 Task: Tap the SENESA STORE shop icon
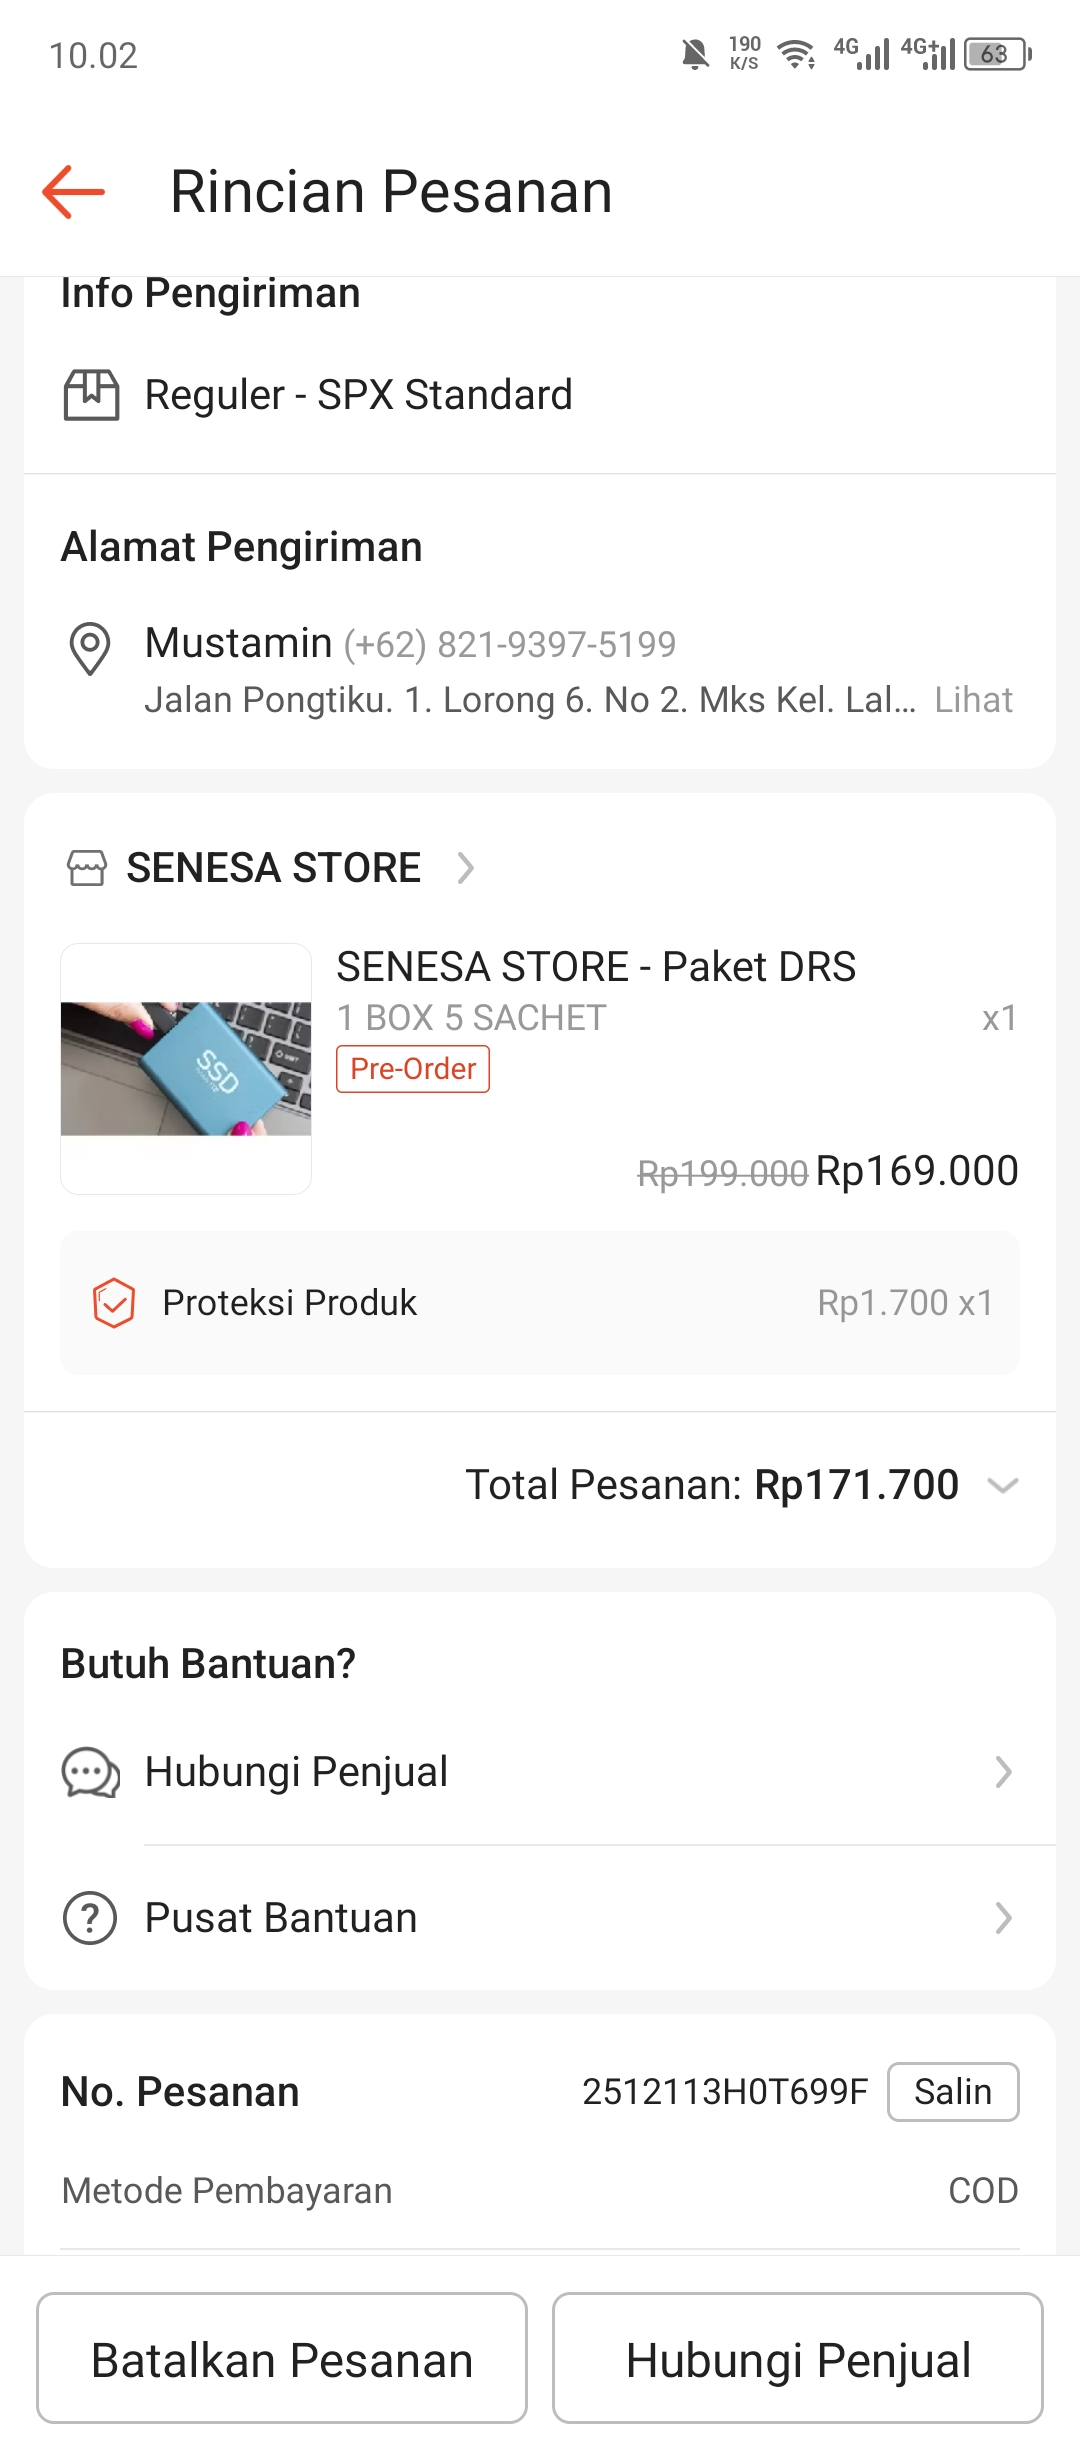[x=87, y=868]
